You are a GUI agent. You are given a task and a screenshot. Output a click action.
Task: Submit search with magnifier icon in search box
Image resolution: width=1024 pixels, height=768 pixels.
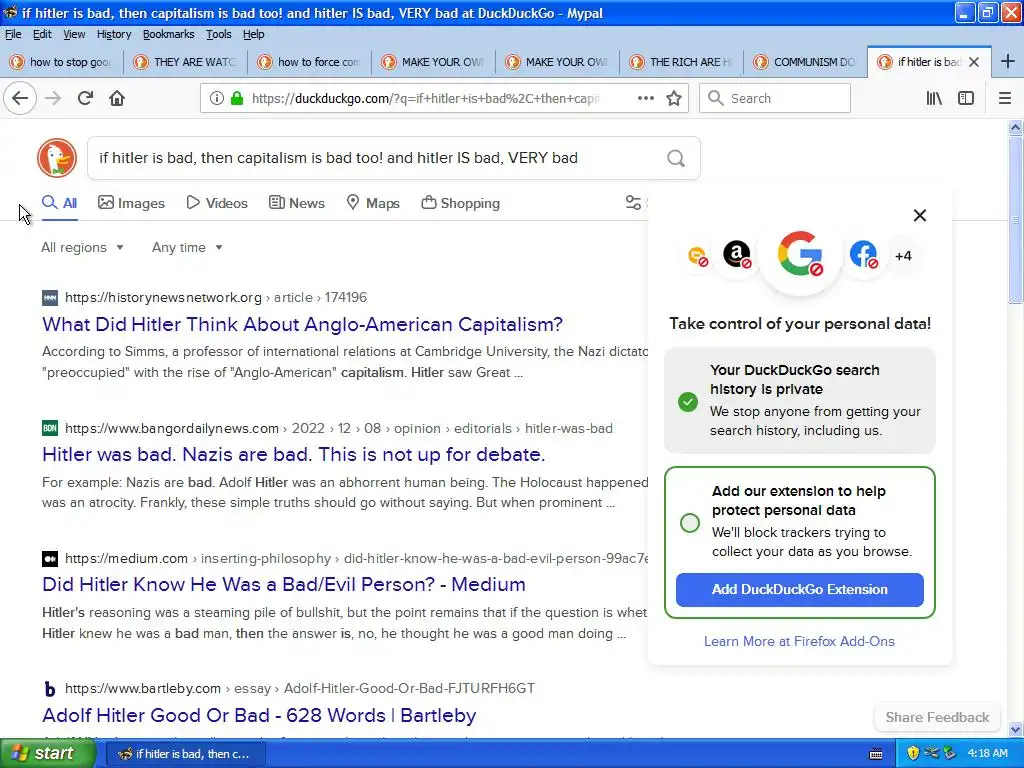(676, 158)
